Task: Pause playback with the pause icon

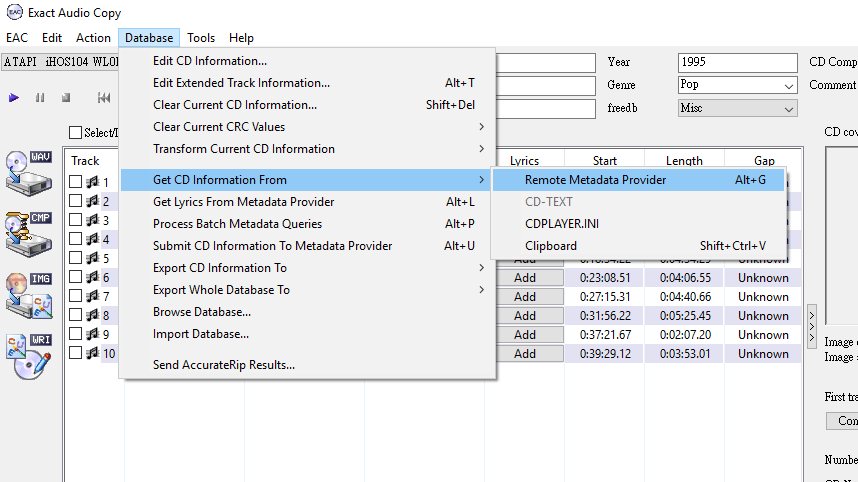Action: pyautogui.click(x=40, y=98)
